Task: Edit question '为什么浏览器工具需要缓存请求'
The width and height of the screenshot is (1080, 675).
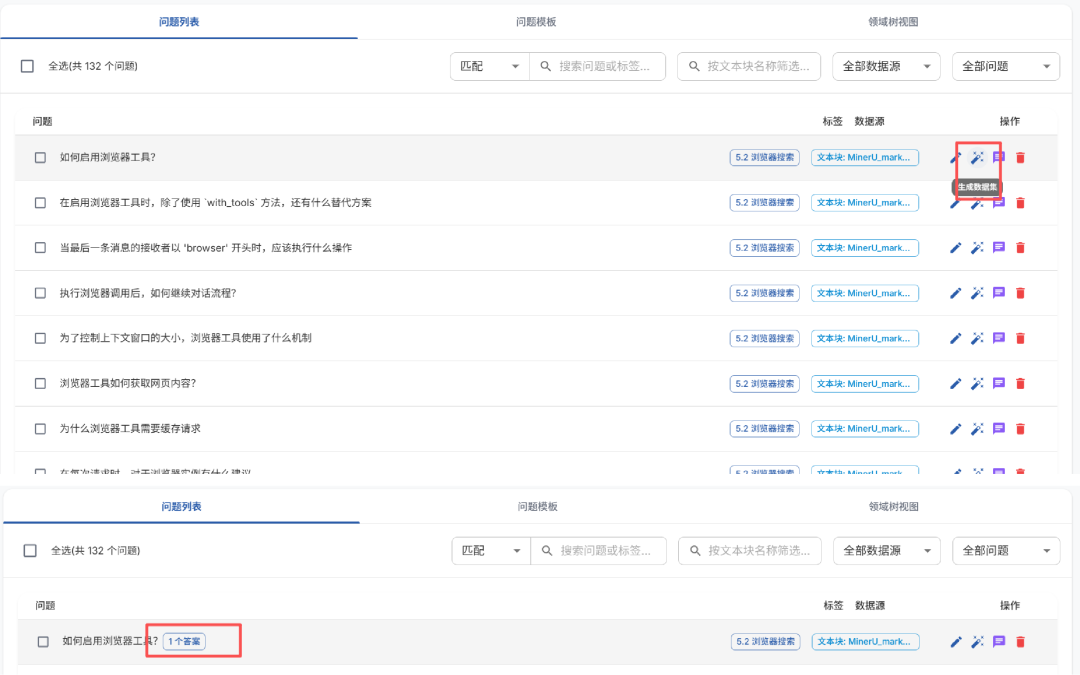Action: 955,428
